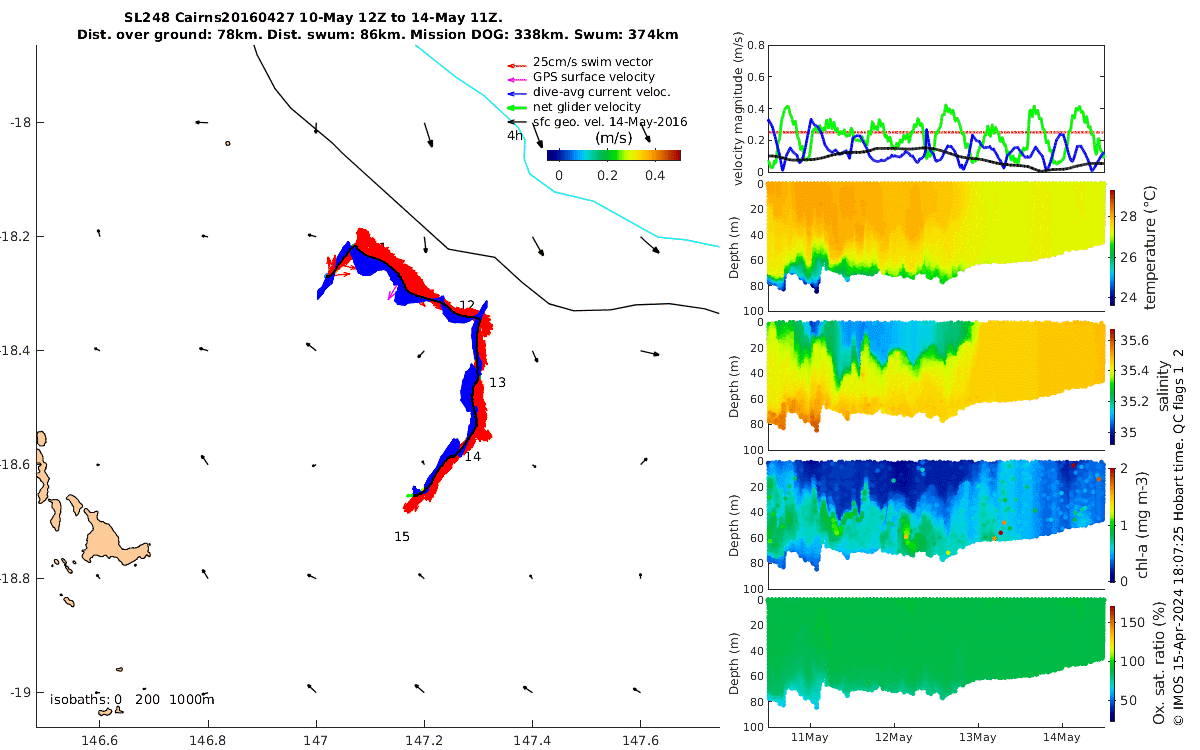Select the 'GPS surface velocity' legend text

[x=594, y=77]
